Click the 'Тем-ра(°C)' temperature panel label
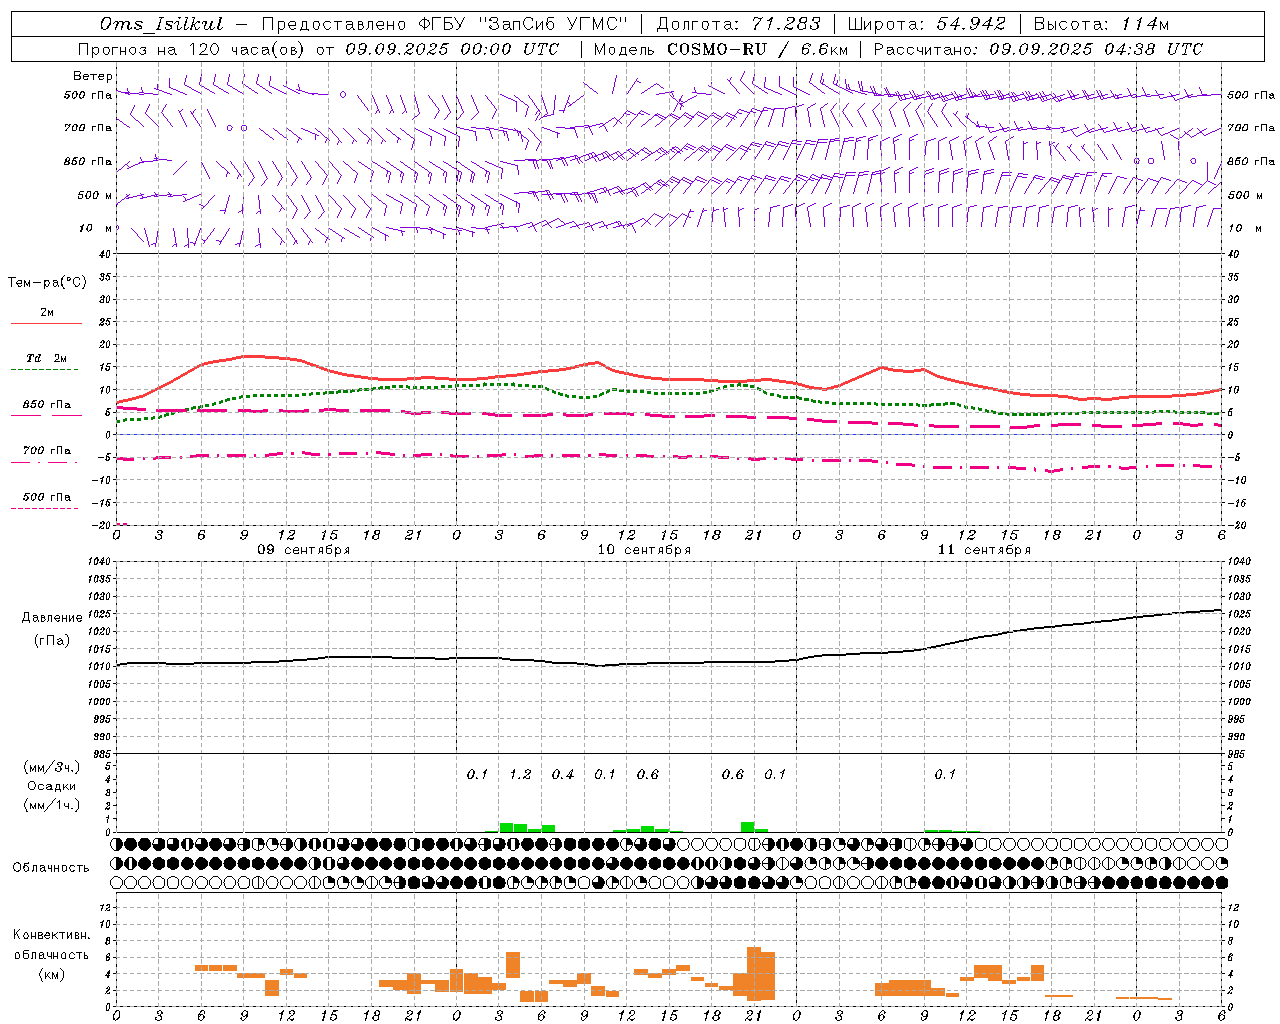The width and height of the screenshot is (1280, 1024). click(x=47, y=283)
